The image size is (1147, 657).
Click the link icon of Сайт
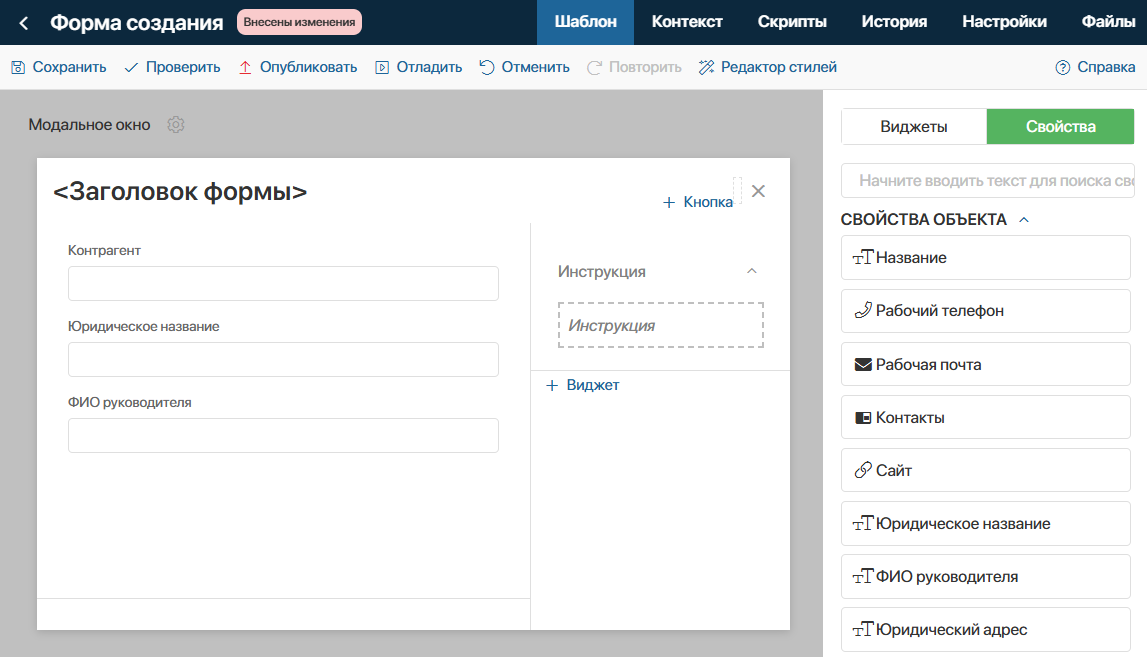tap(863, 470)
